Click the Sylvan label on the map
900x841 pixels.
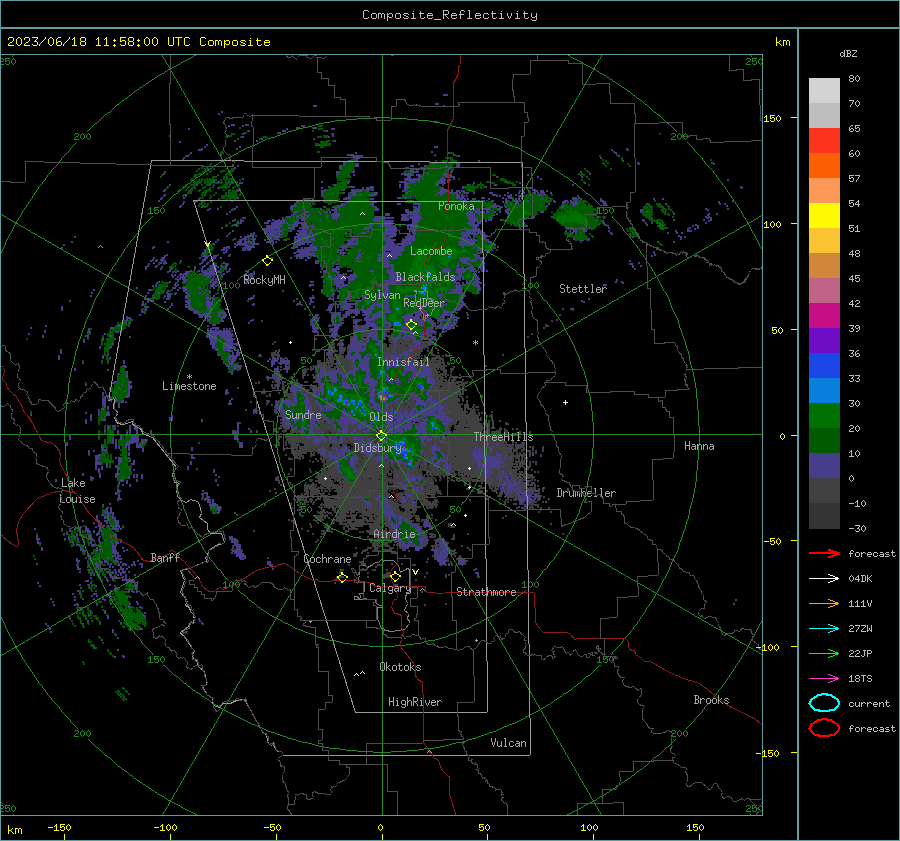(x=382, y=295)
